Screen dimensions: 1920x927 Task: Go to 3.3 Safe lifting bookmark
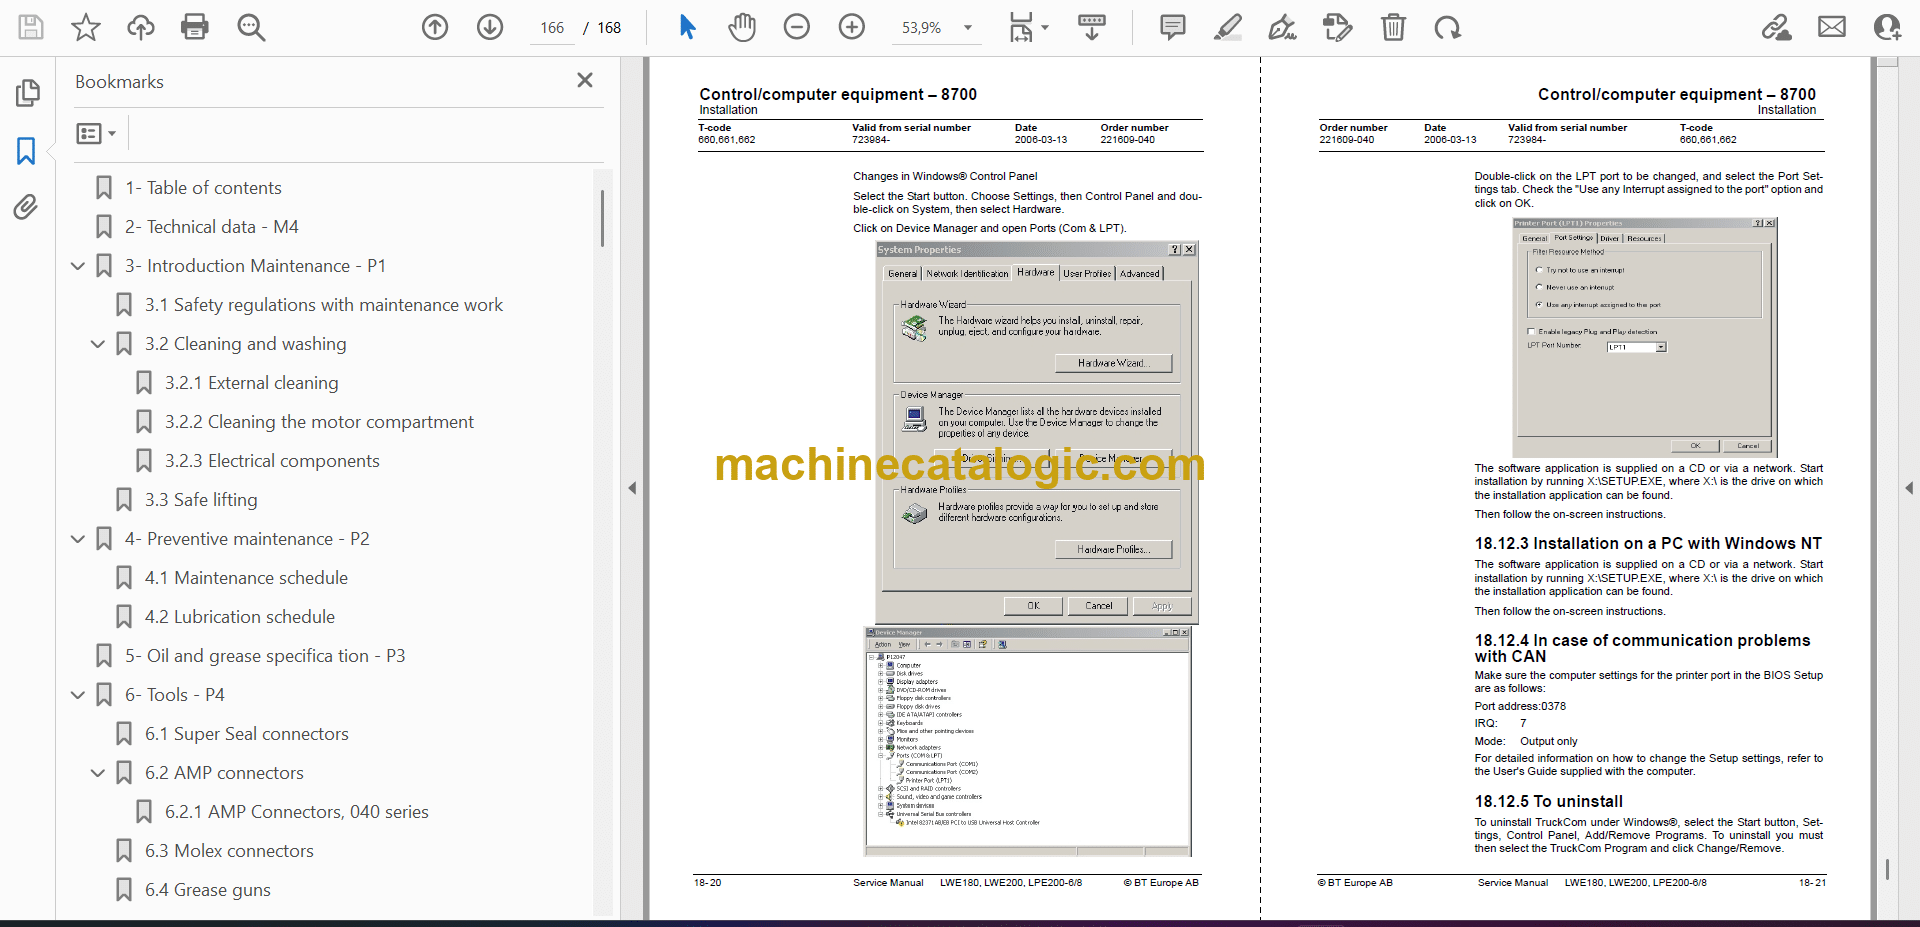coord(201,500)
